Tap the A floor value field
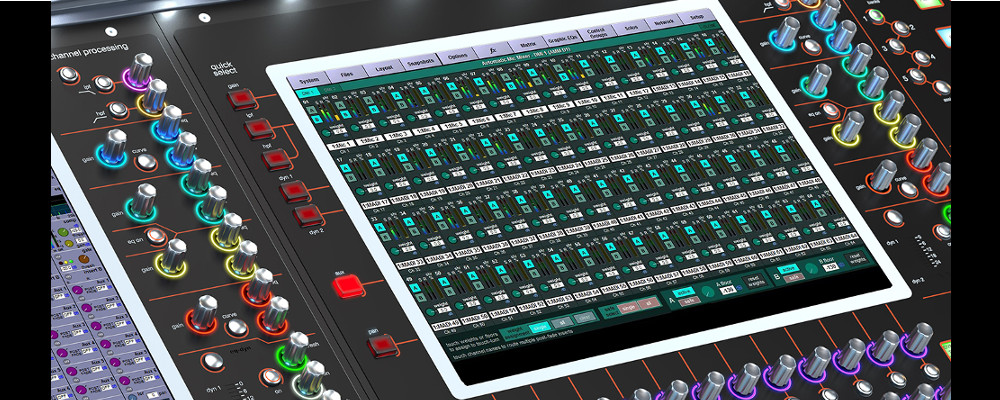This screenshot has height=400, width=1000. 728,290
